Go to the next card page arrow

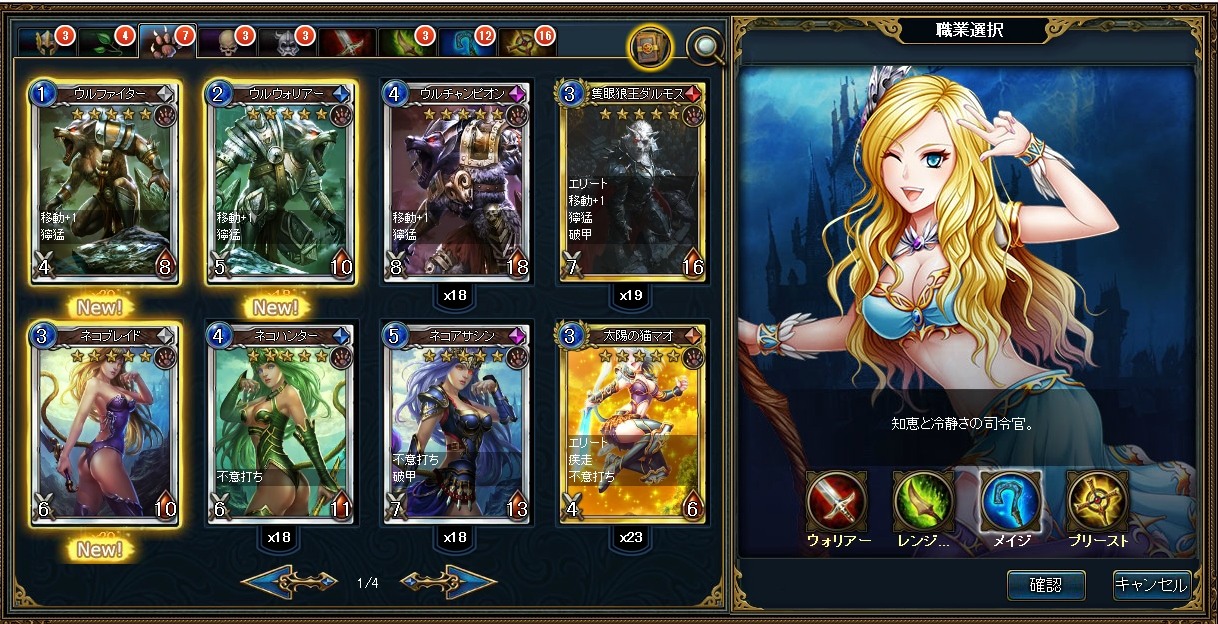tap(448, 582)
